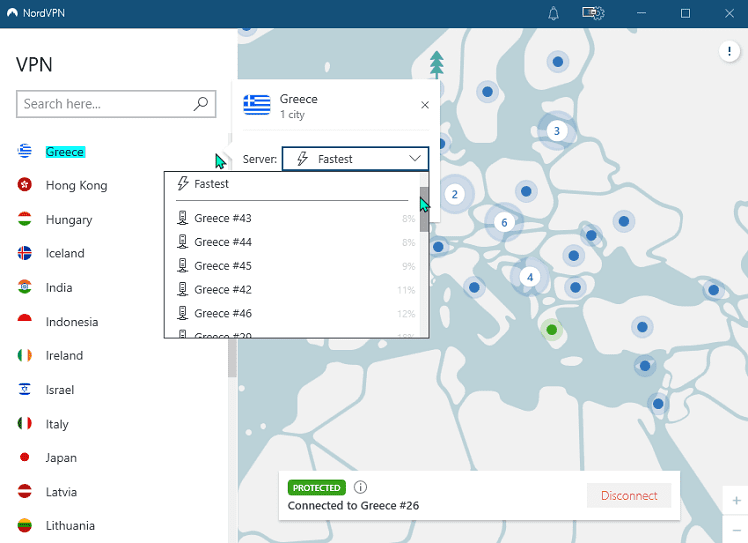Click the Japan flag icon
The width and height of the screenshot is (748, 543).
25,457
